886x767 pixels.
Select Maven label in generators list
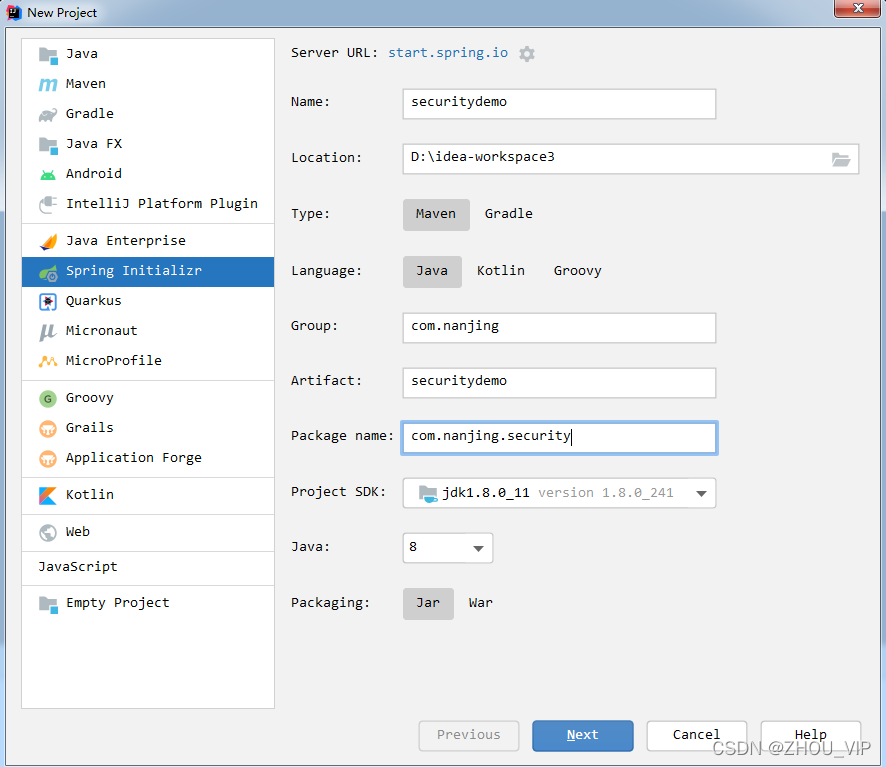click(x=85, y=84)
